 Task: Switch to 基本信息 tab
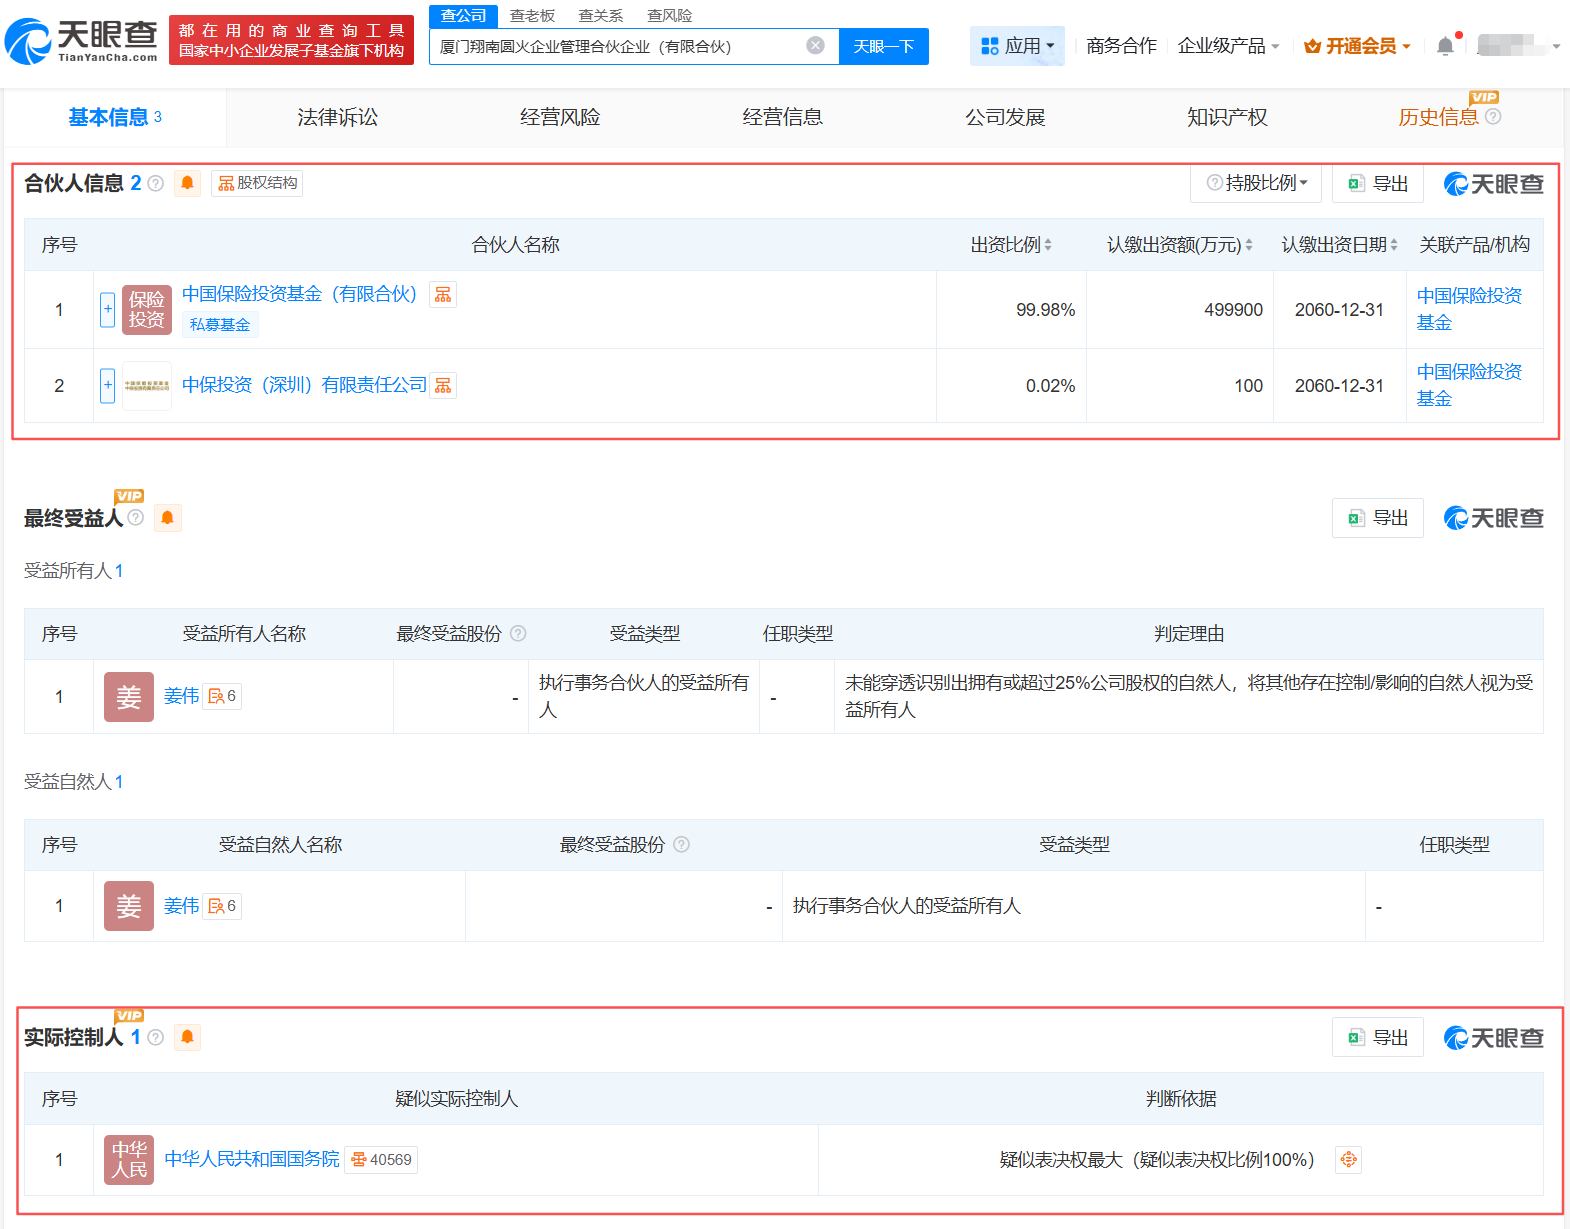[115, 118]
